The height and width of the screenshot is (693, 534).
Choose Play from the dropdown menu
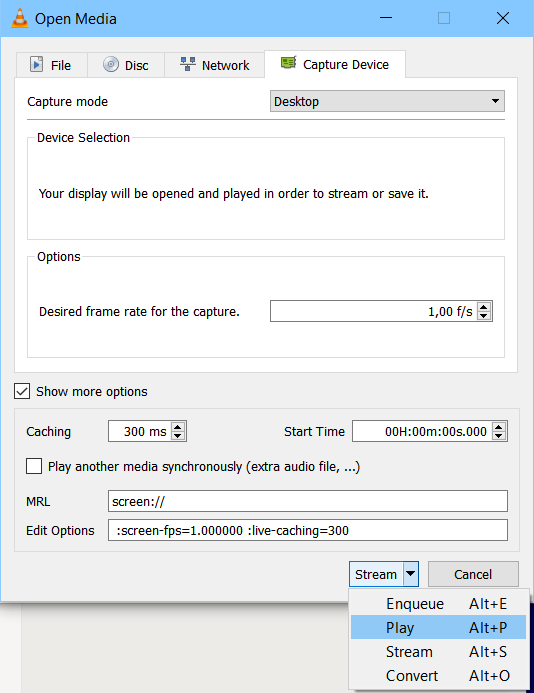438,628
